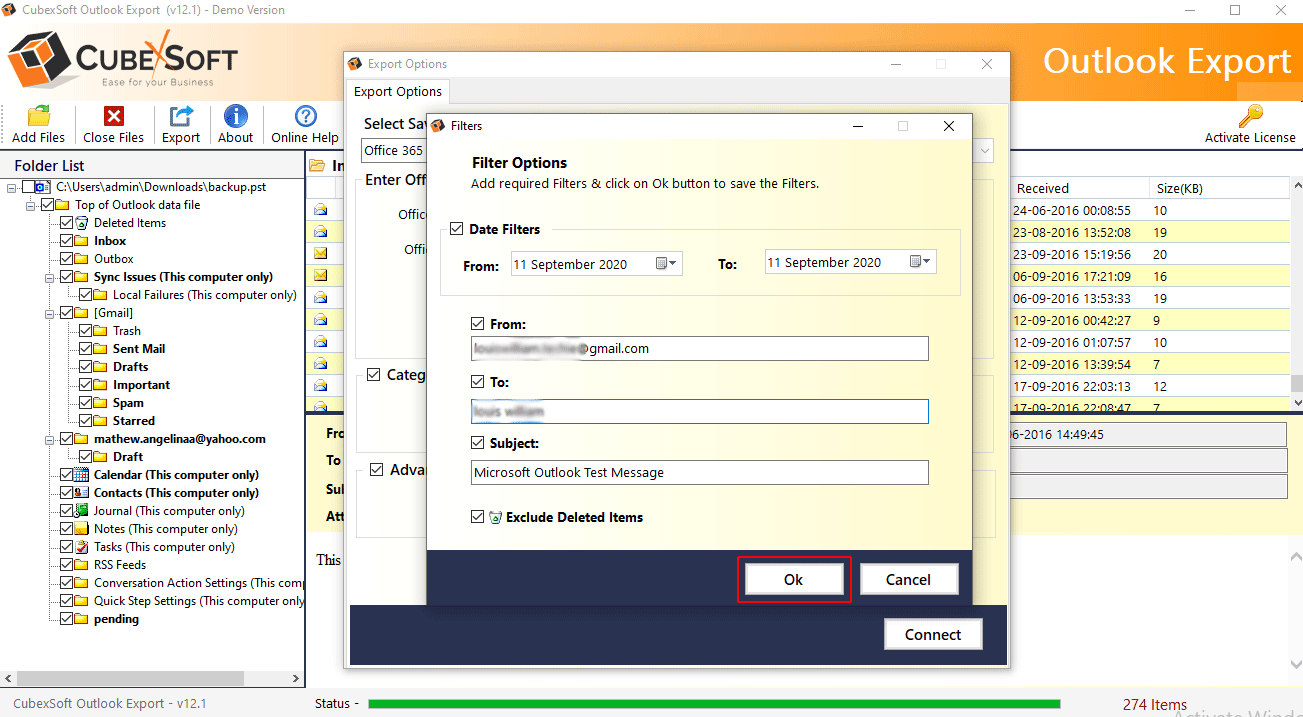The height and width of the screenshot is (717, 1303).
Task: Click the Sent Mail folder icon
Action: click(100, 349)
